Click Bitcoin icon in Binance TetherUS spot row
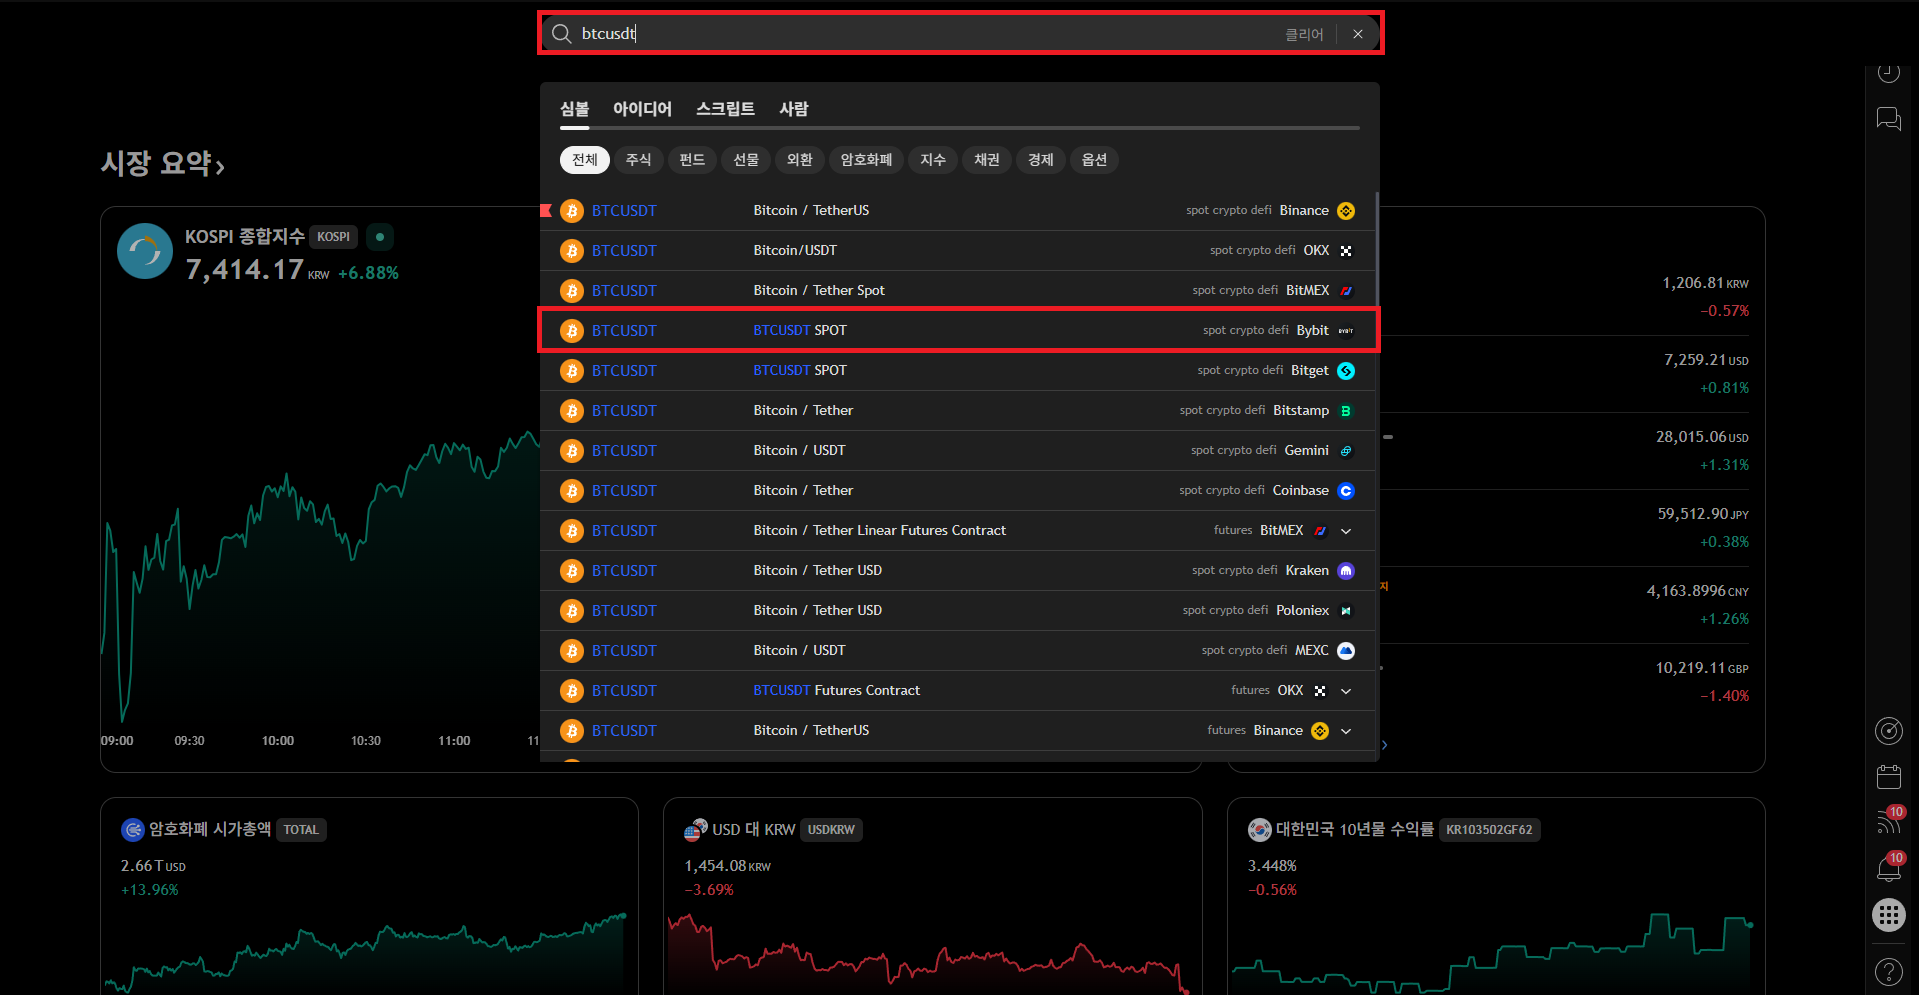1919x995 pixels. [572, 210]
